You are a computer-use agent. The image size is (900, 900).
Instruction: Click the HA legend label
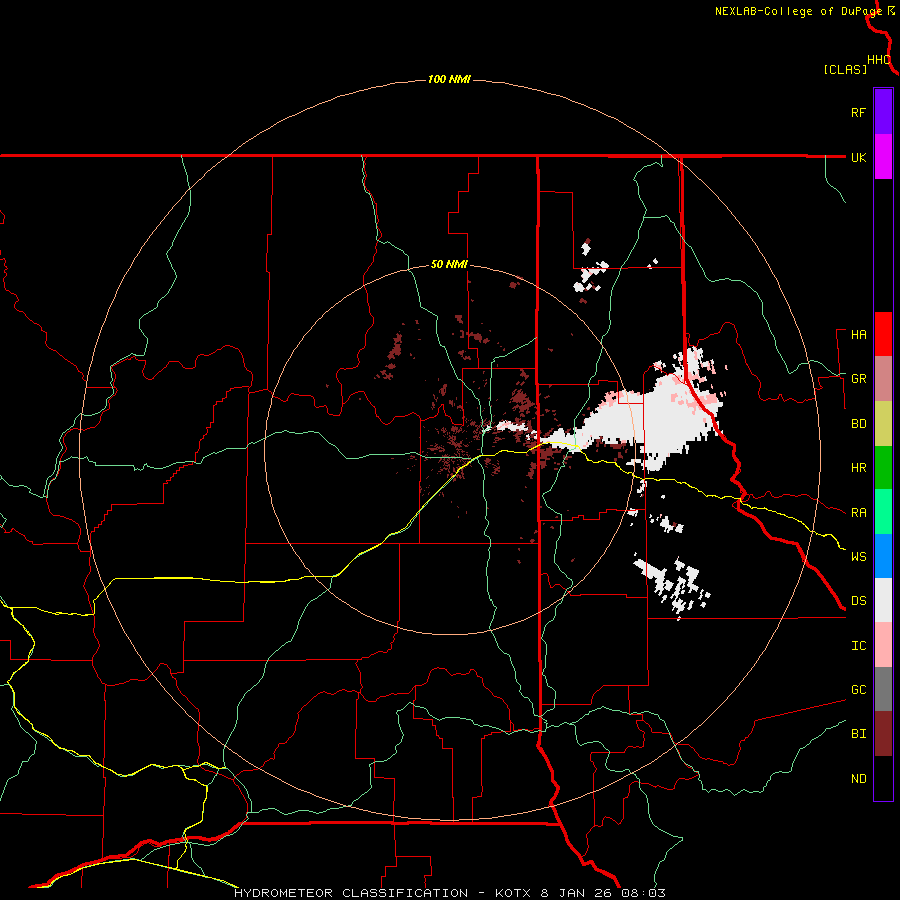coord(858,335)
